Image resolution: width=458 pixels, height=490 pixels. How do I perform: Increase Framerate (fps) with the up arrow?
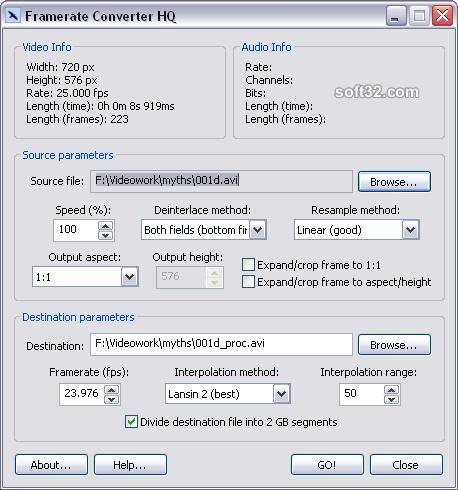(112, 390)
